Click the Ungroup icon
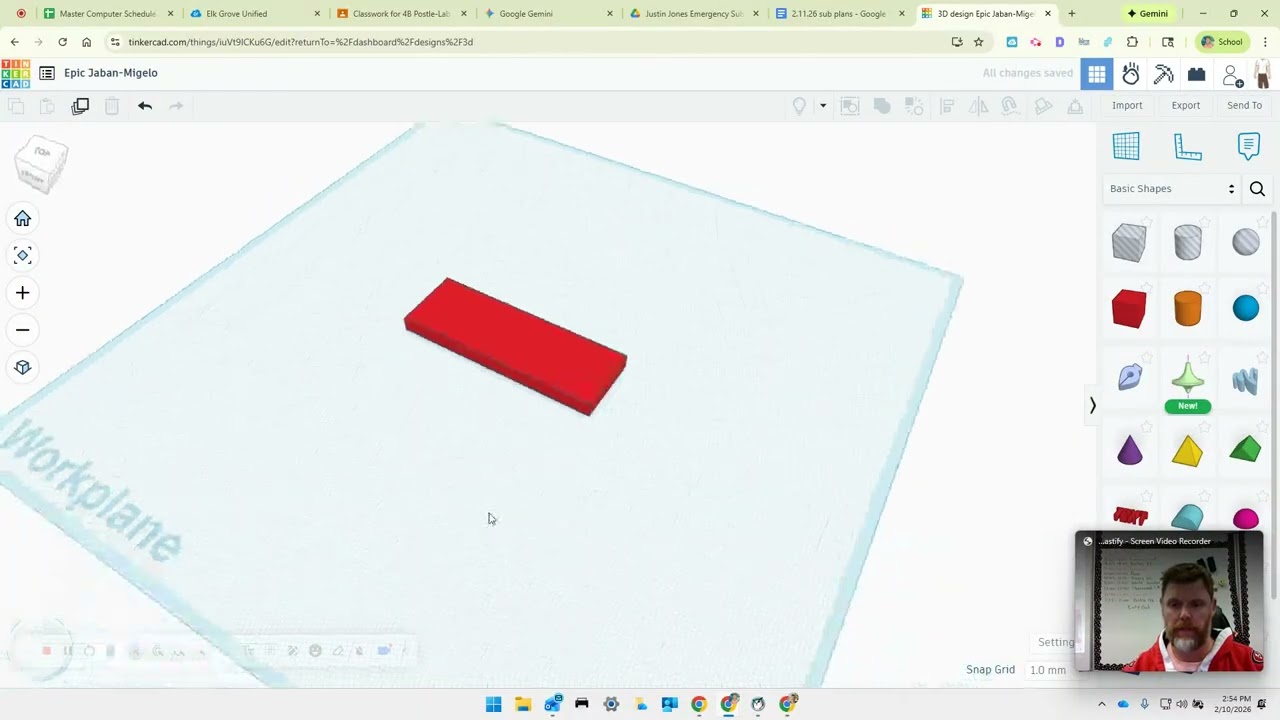Image resolution: width=1280 pixels, height=720 pixels. tap(914, 106)
